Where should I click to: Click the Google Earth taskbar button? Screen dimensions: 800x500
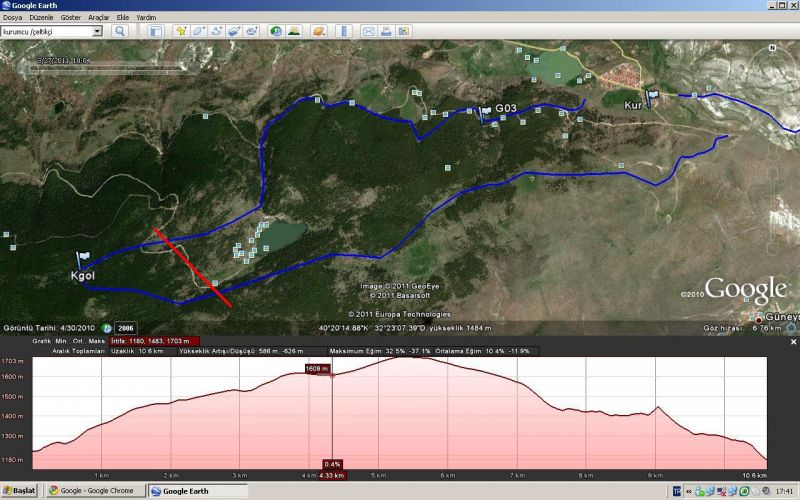[198, 491]
